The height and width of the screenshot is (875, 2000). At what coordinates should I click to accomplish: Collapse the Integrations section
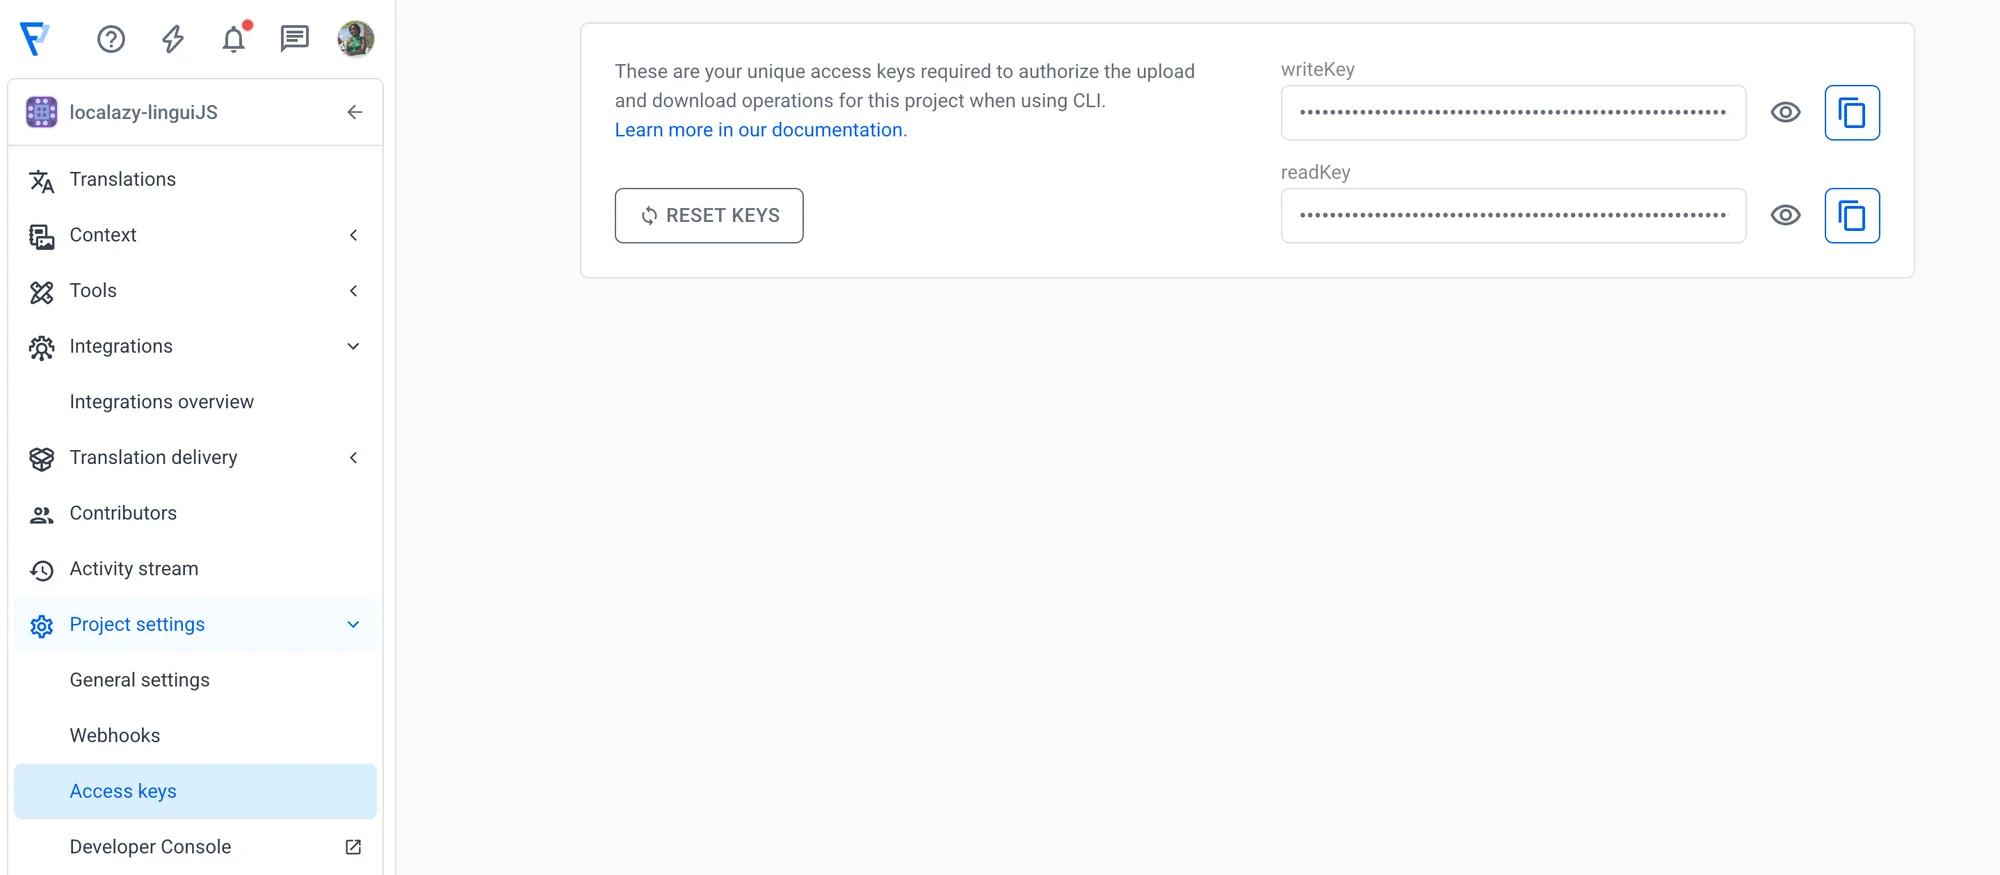click(353, 346)
